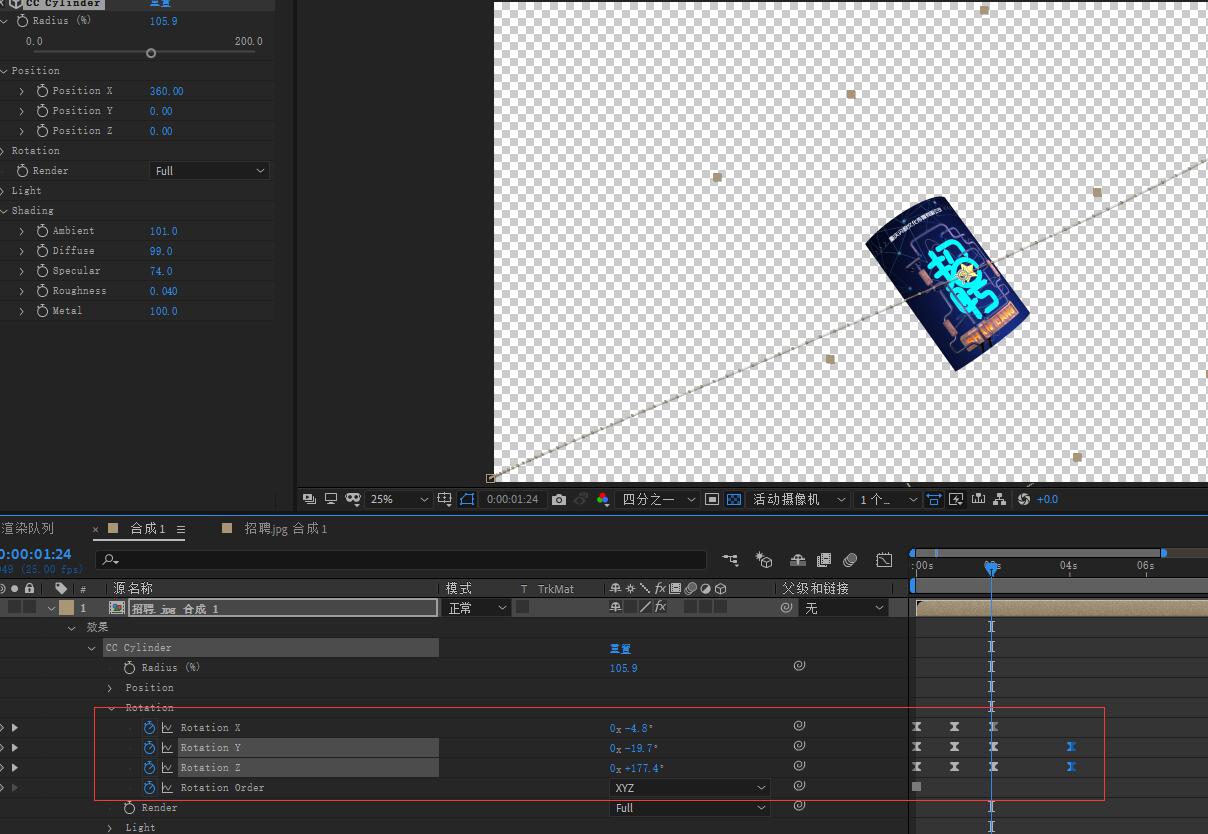
Task: Click the Radius pick whip spiral icon
Action: 799,666
